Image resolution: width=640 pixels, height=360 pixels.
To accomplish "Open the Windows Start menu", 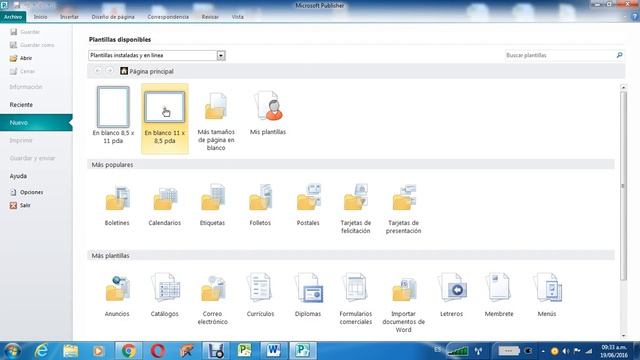I will point(11,351).
